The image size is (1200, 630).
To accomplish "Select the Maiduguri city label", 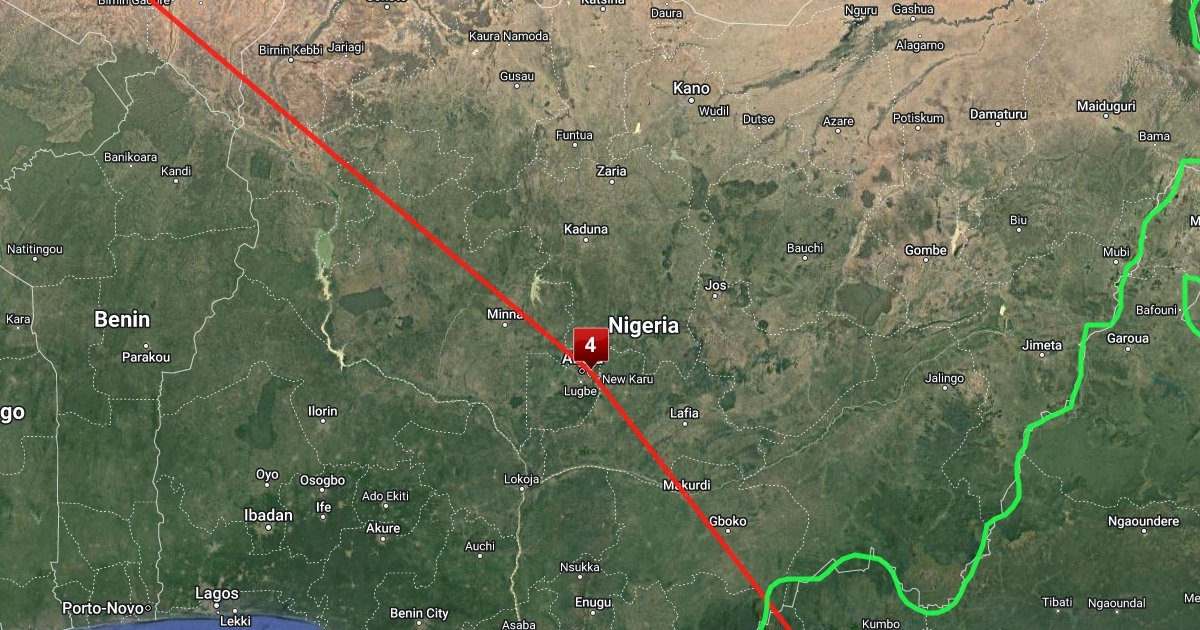I will 1106,106.
